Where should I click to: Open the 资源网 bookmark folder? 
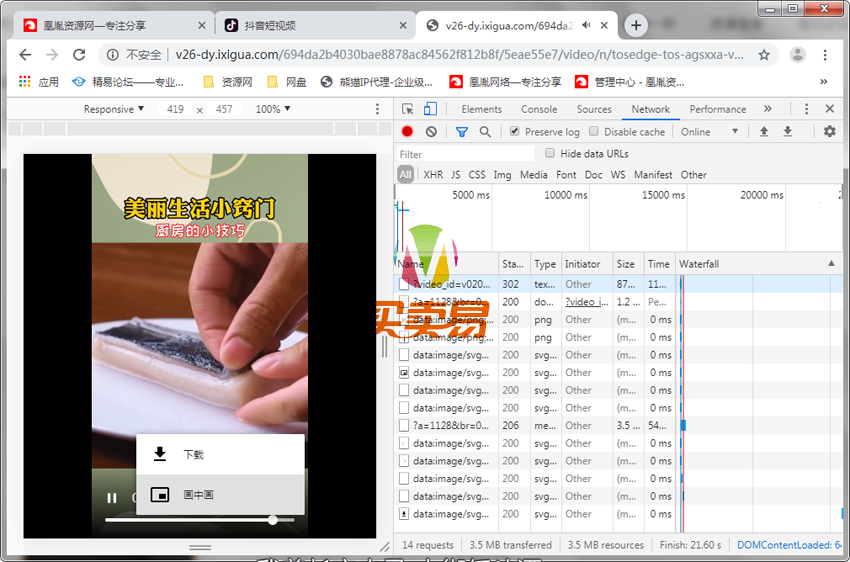pos(228,82)
